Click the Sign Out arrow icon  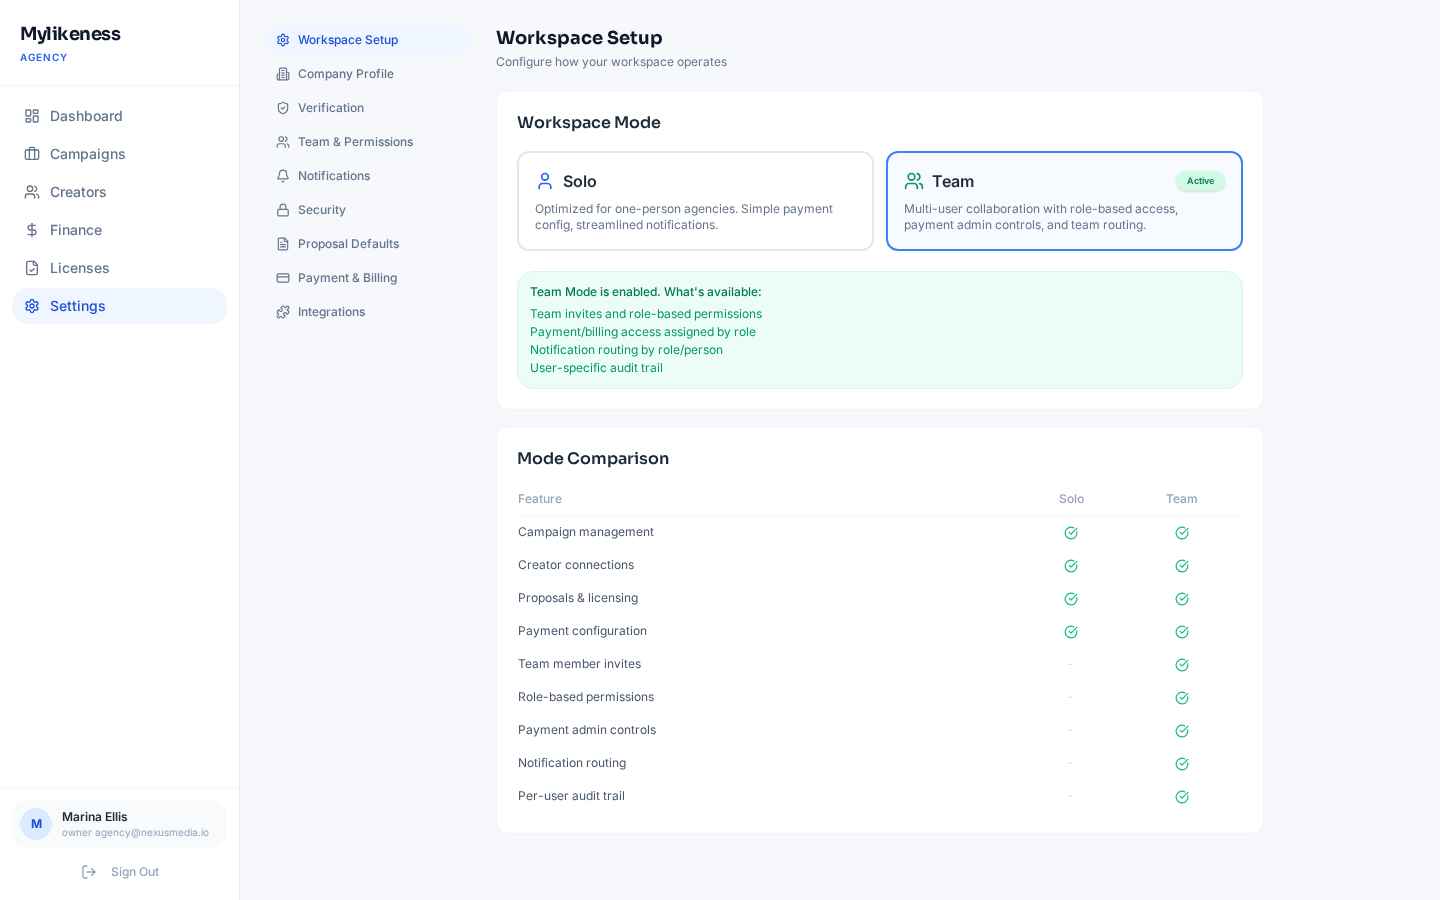click(x=89, y=872)
